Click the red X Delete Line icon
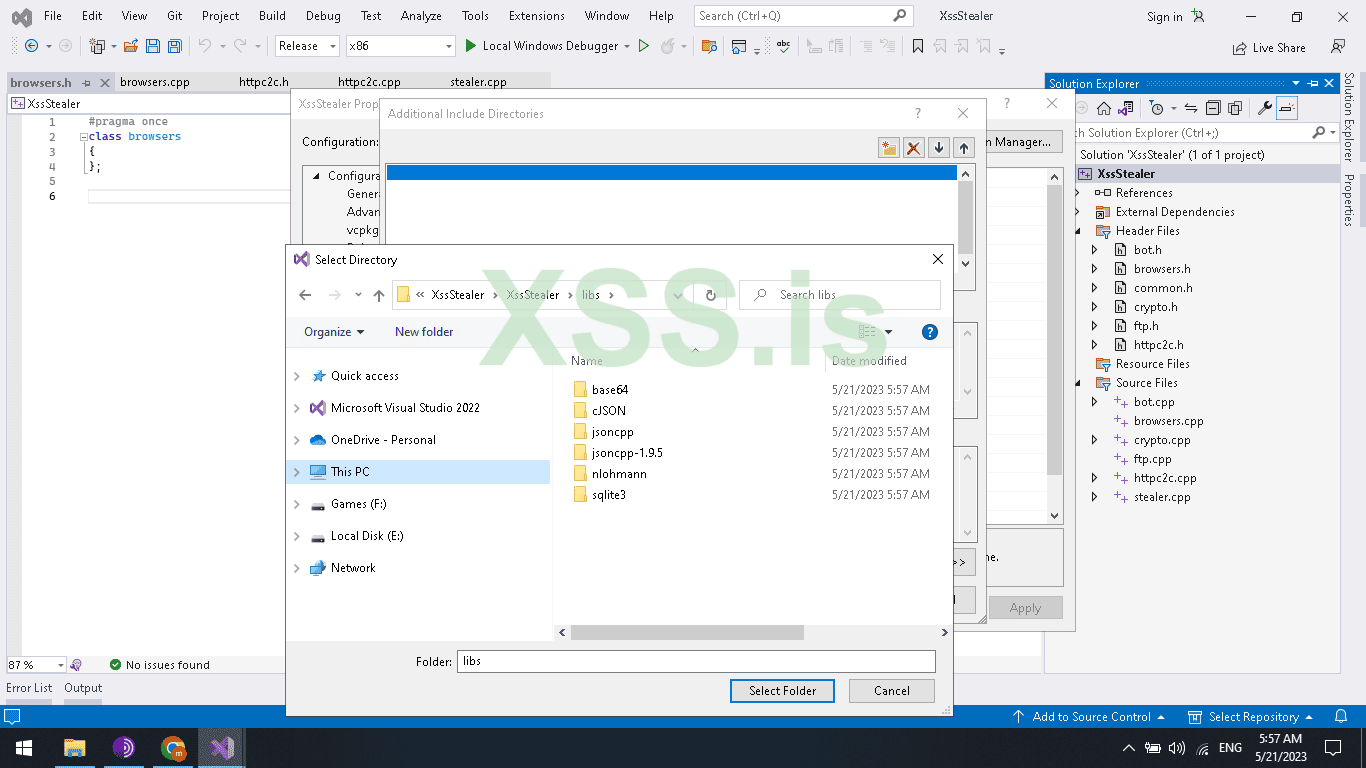Image resolution: width=1366 pixels, height=768 pixels. pos(913,148)
